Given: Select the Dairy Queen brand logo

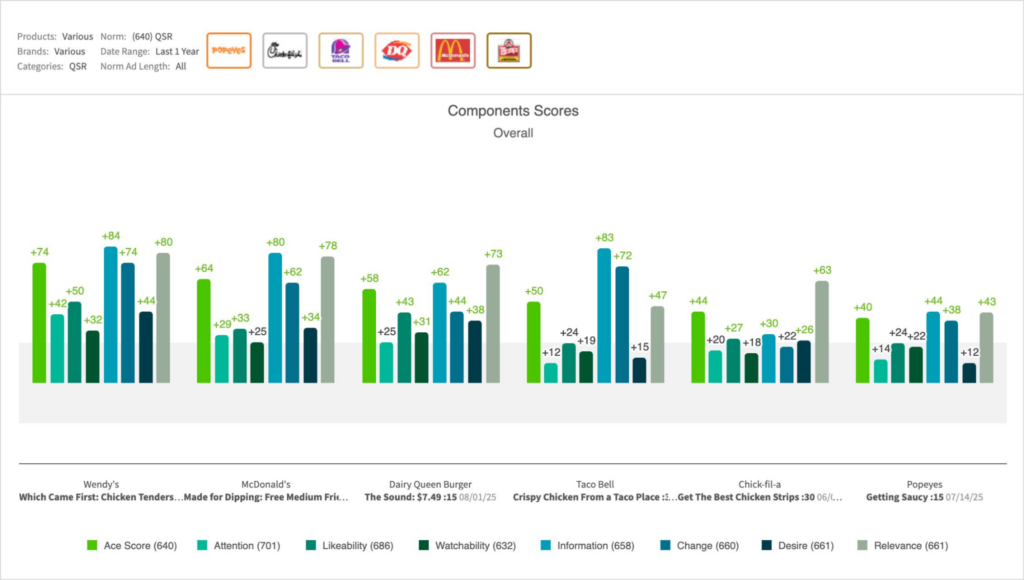Looking at the screenshot, I should [x=397, y=50].
